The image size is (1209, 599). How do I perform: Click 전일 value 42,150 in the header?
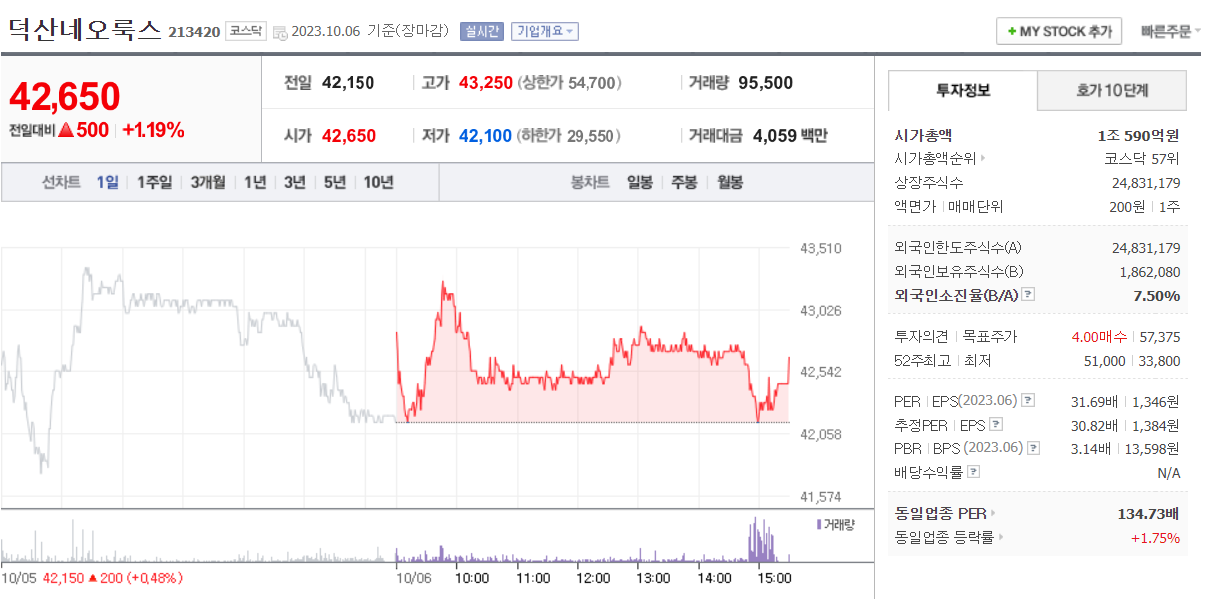348,83
